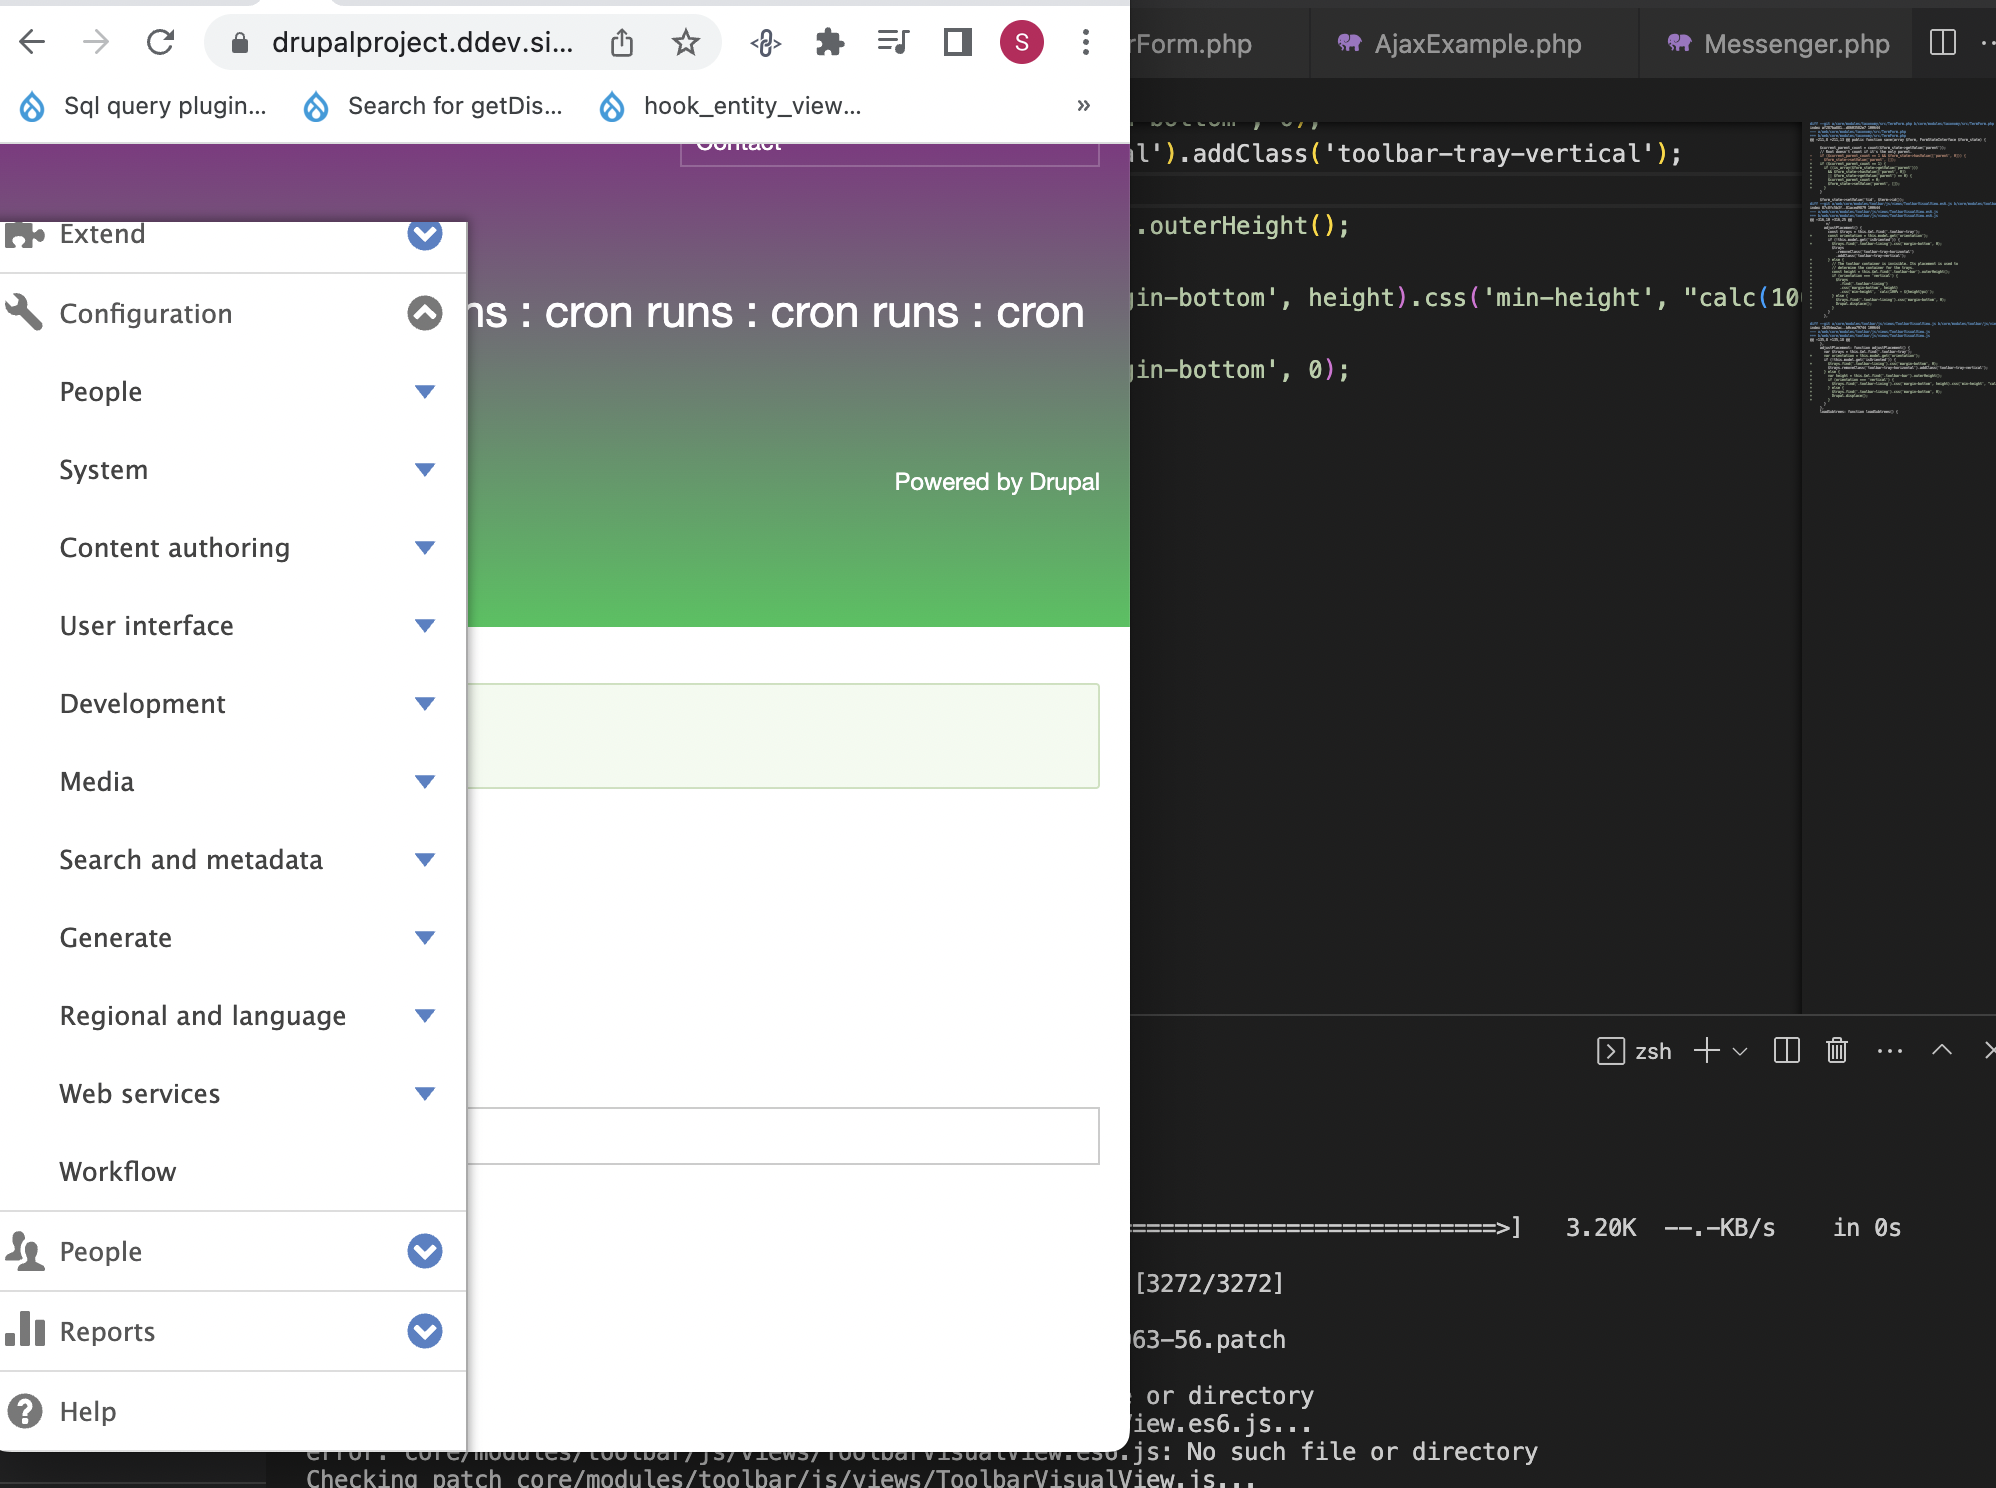This screenshot has width=1996, height=1488.
Task: Kill the terminal with the trash icon
Action: point(1836,1050)
